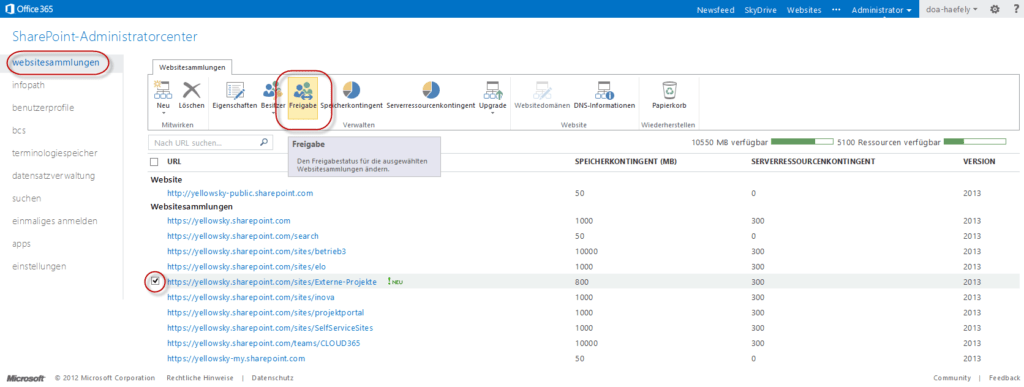Expand the Besitzer dropdown arrow
This screenshot has width=1024, height=387.
tap(272, 113)
